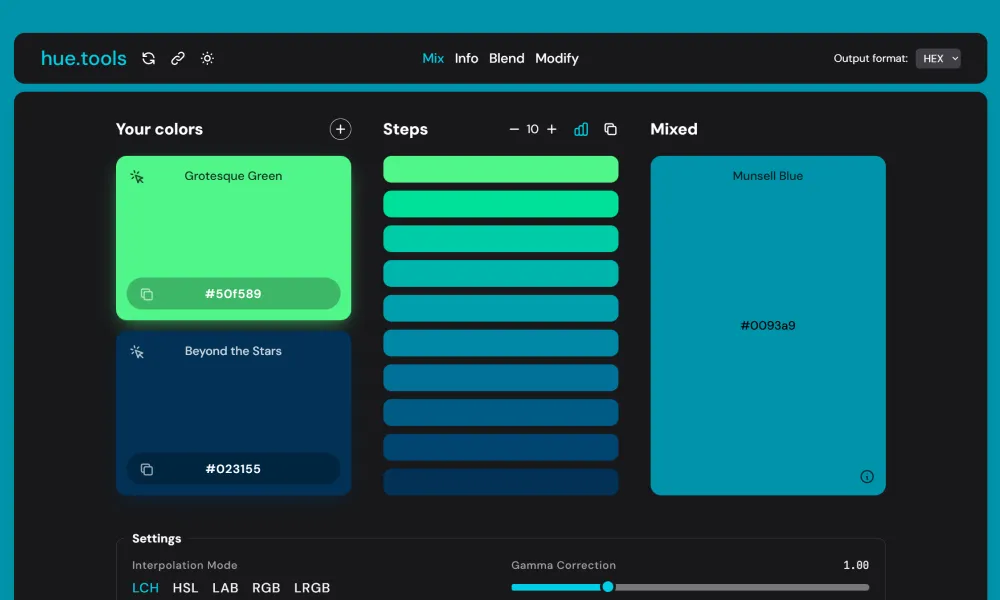Increase steps with the plus button
Image resolution: width=1000 pixels, height=600 pixels.
pyautogui.click(x=551, y=129)
